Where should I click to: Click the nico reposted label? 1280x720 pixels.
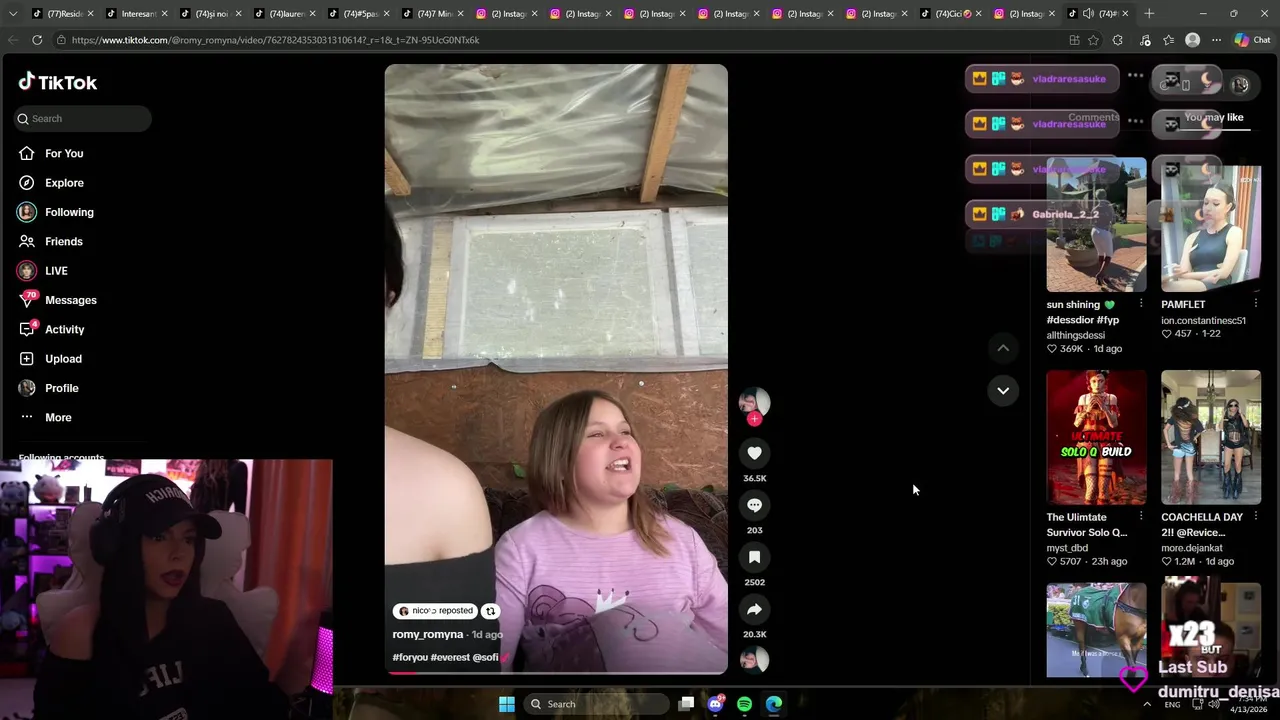coord(435,610)
